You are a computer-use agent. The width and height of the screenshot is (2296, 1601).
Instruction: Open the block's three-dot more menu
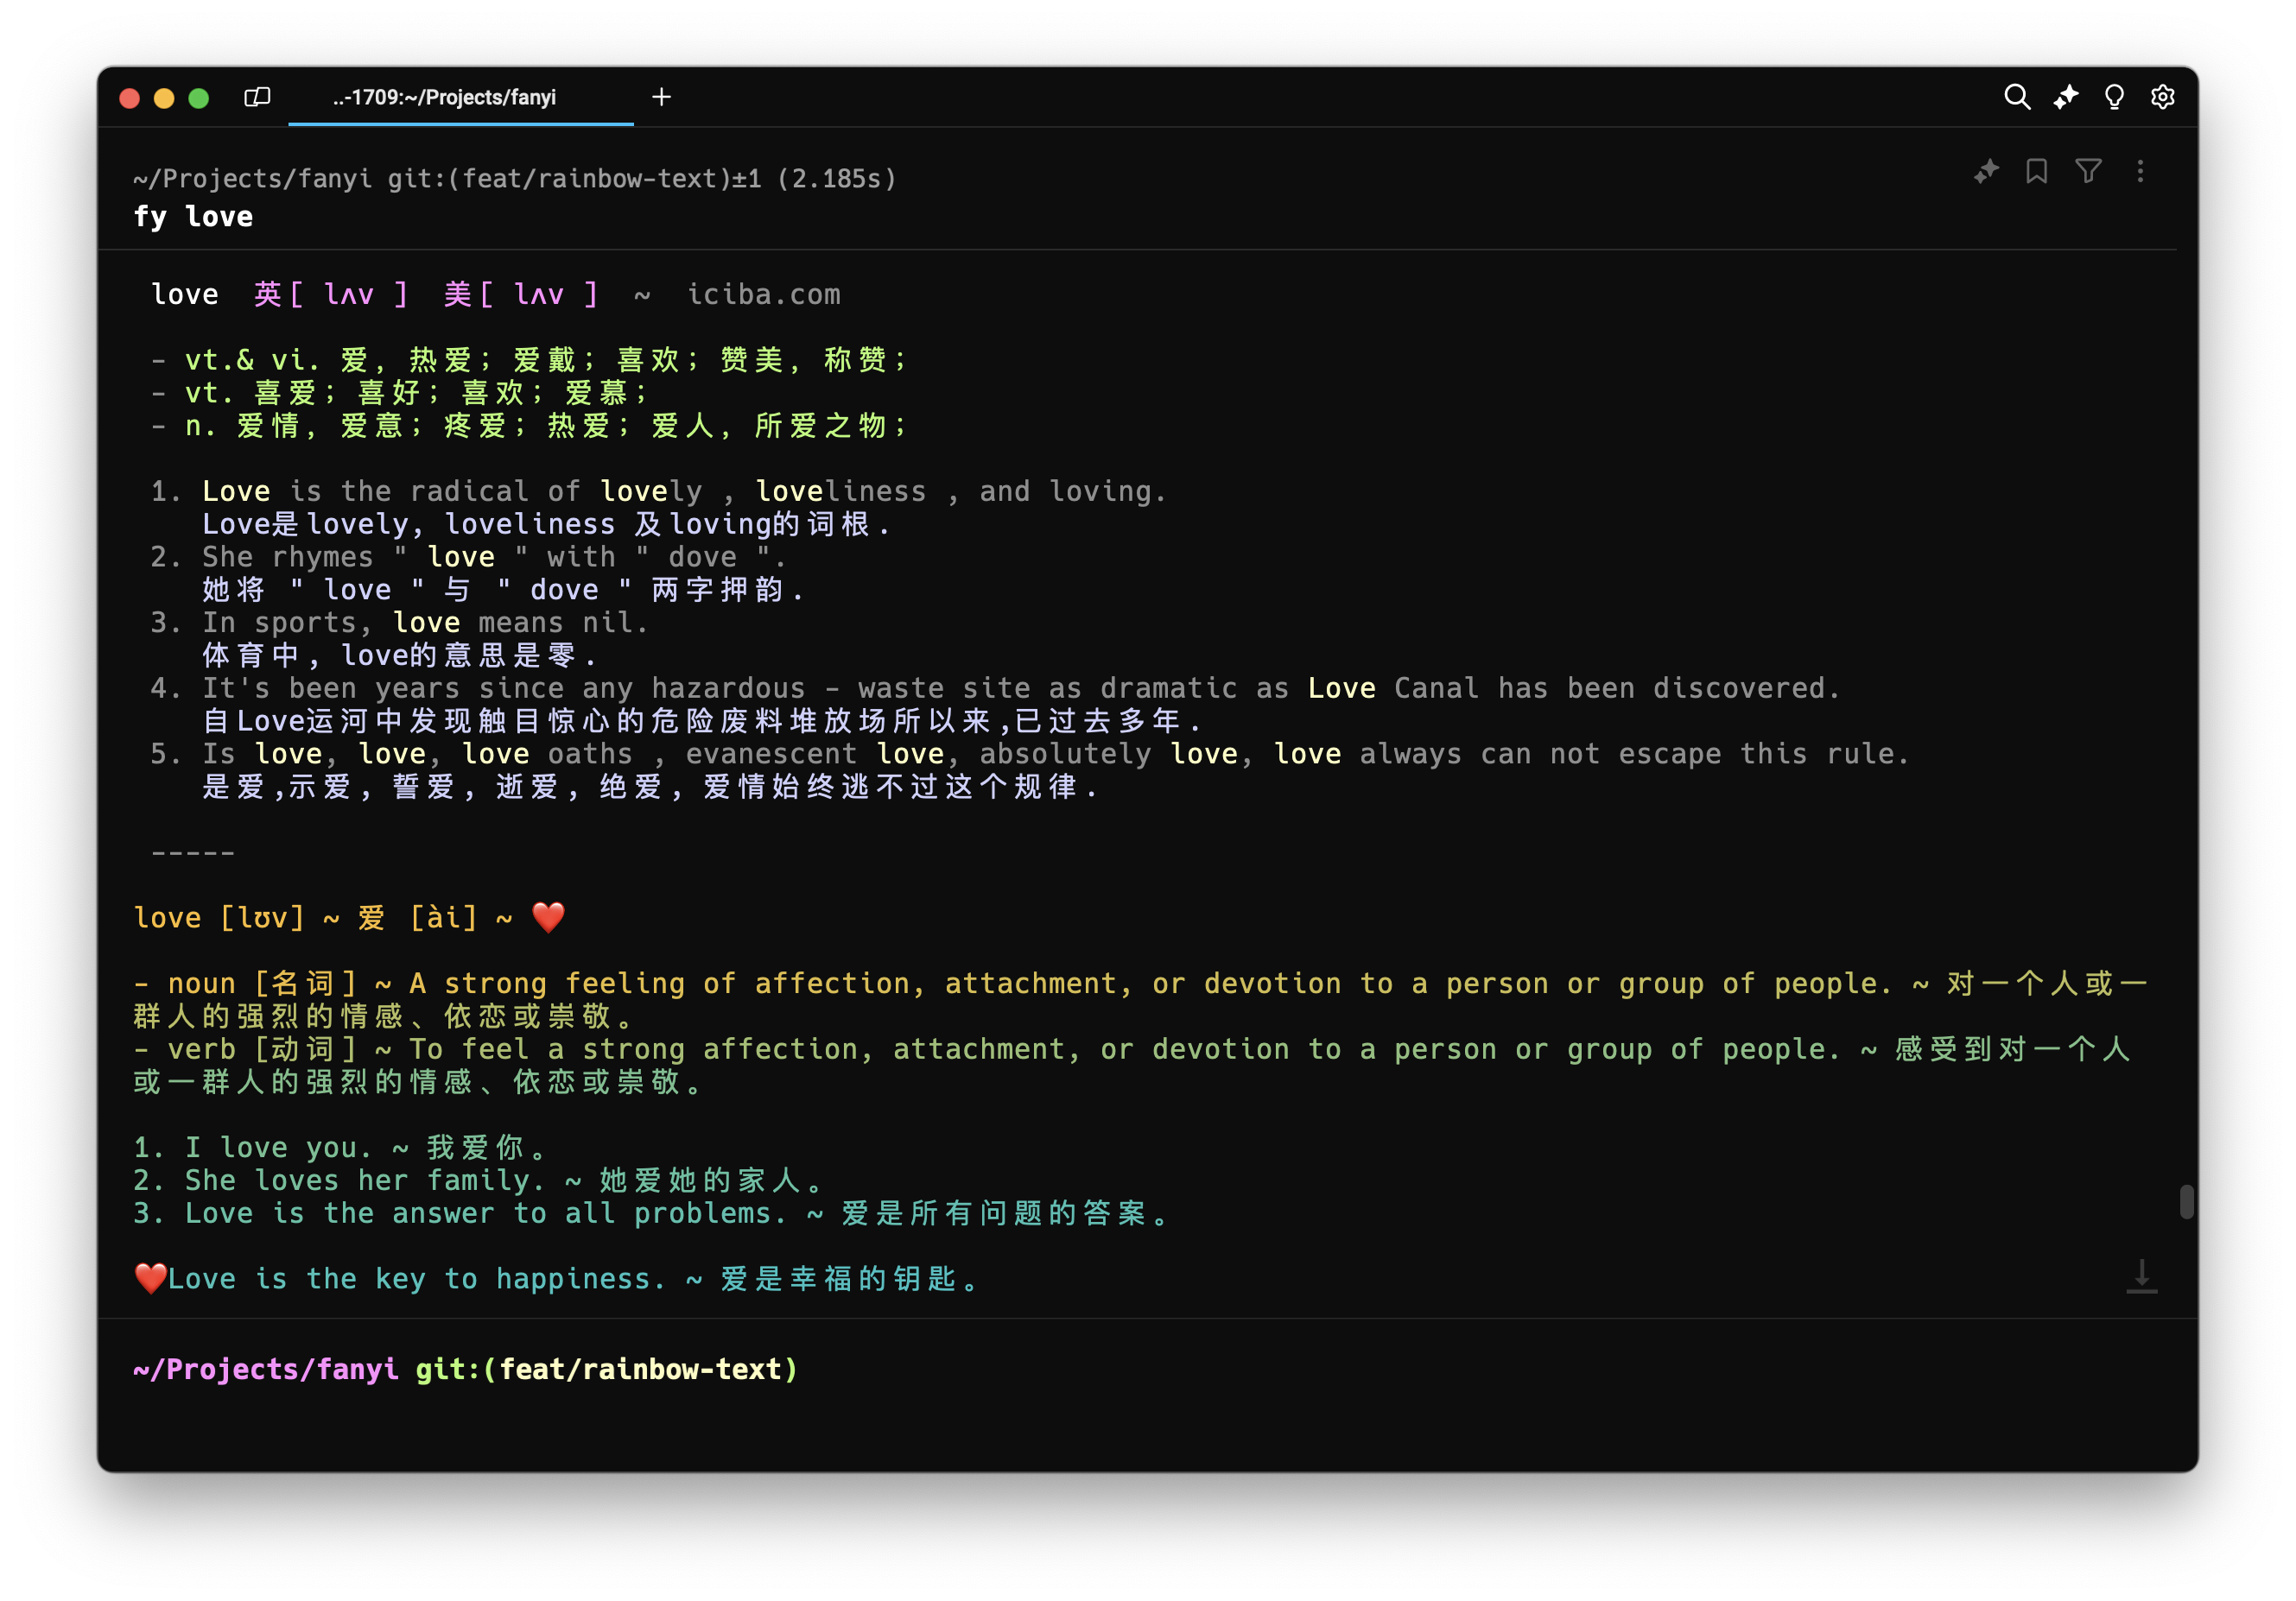(x=2140, y=172)
